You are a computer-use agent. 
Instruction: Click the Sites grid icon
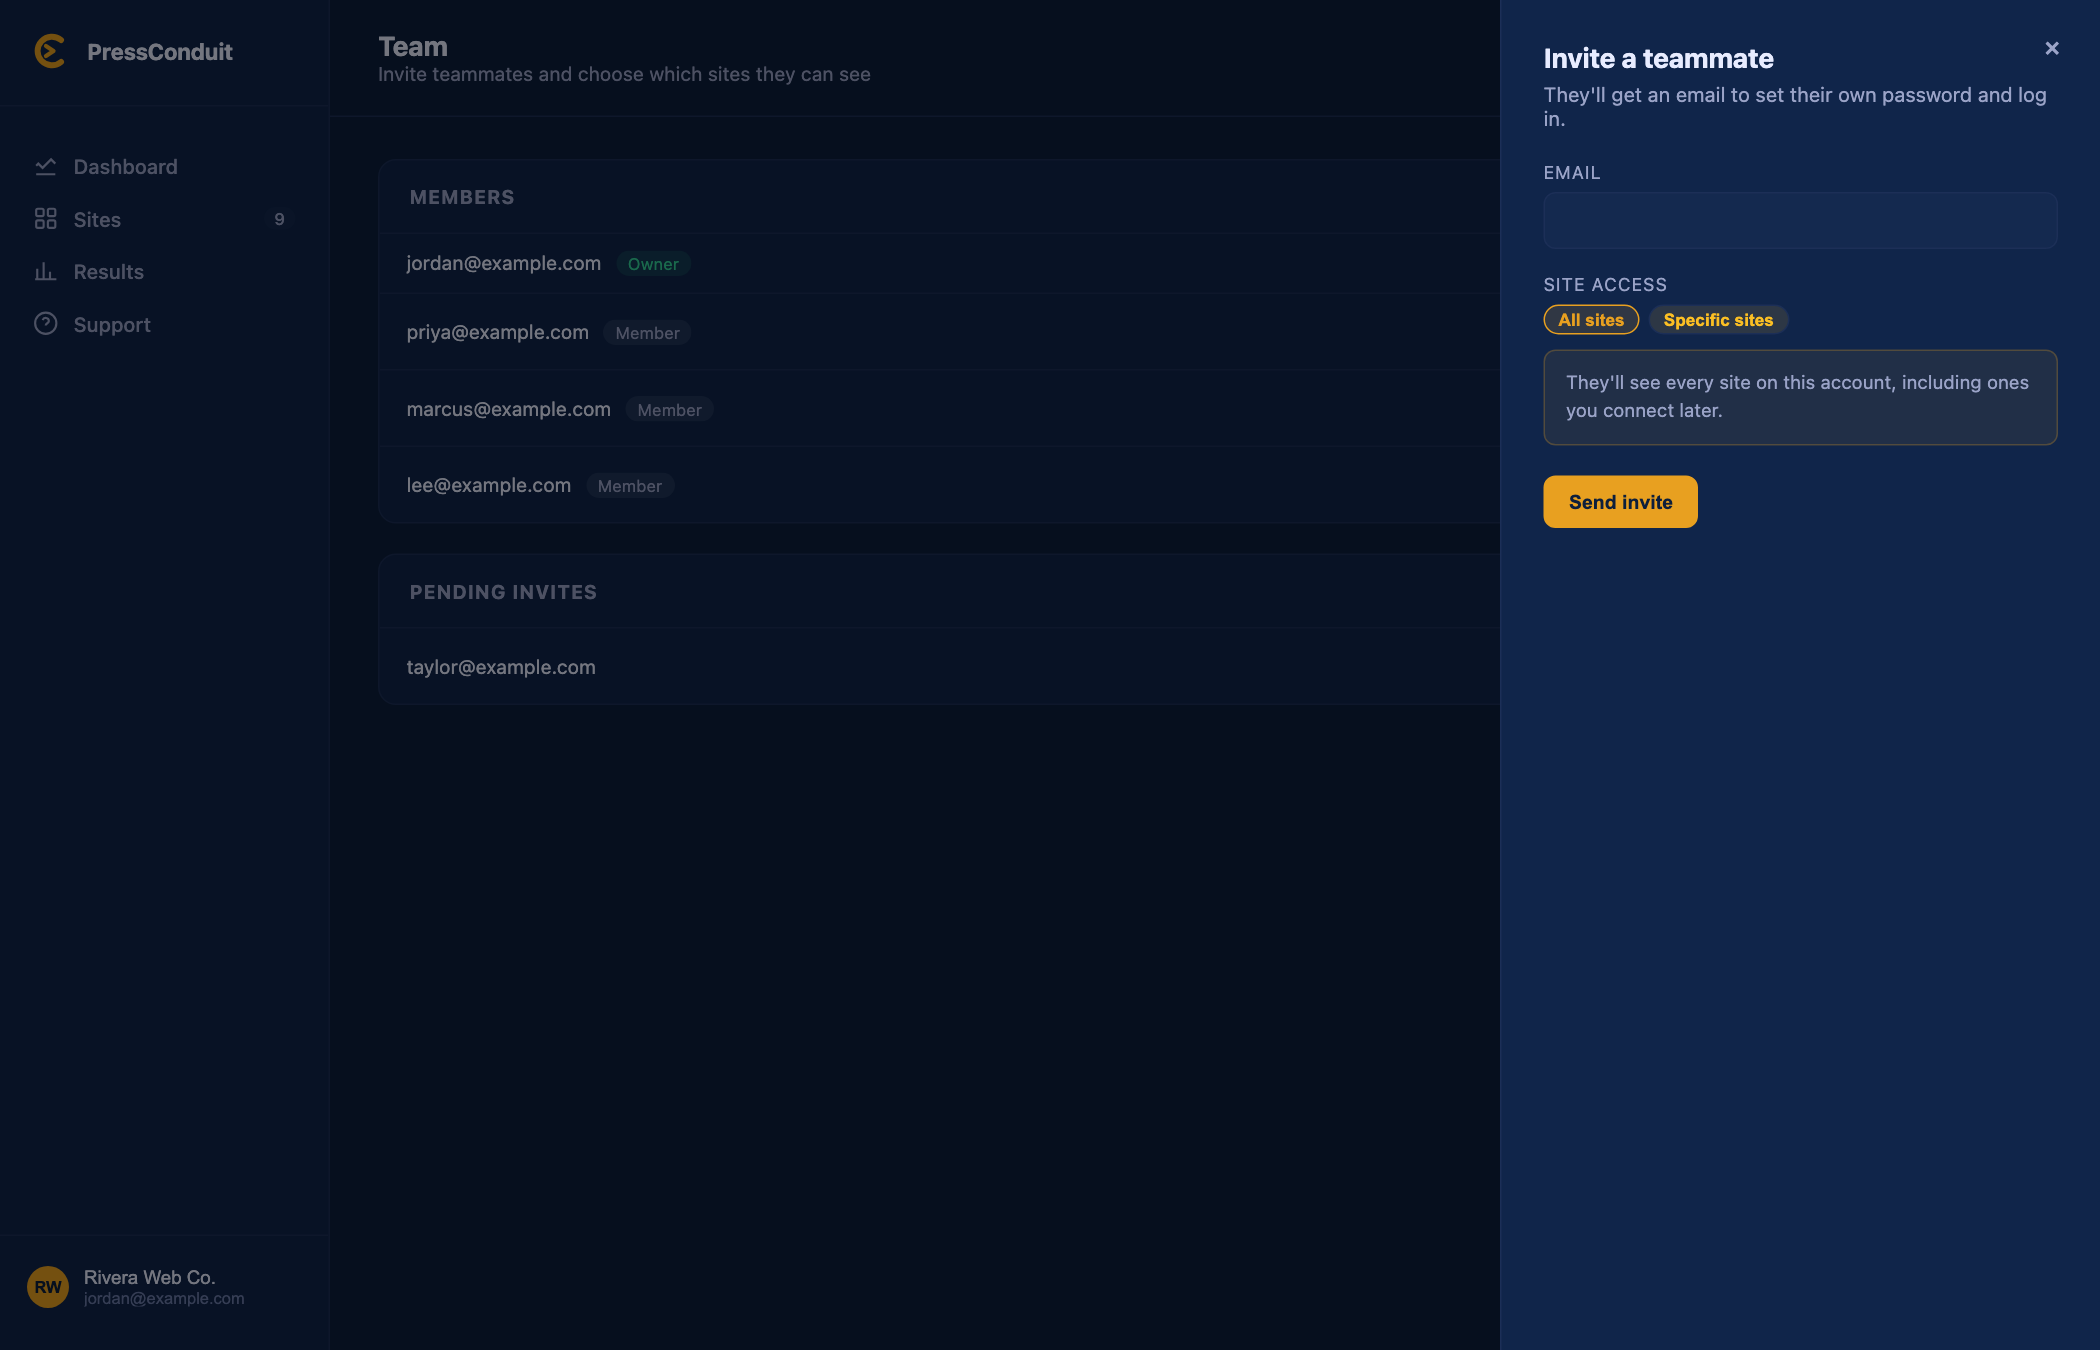pos(46,219)
